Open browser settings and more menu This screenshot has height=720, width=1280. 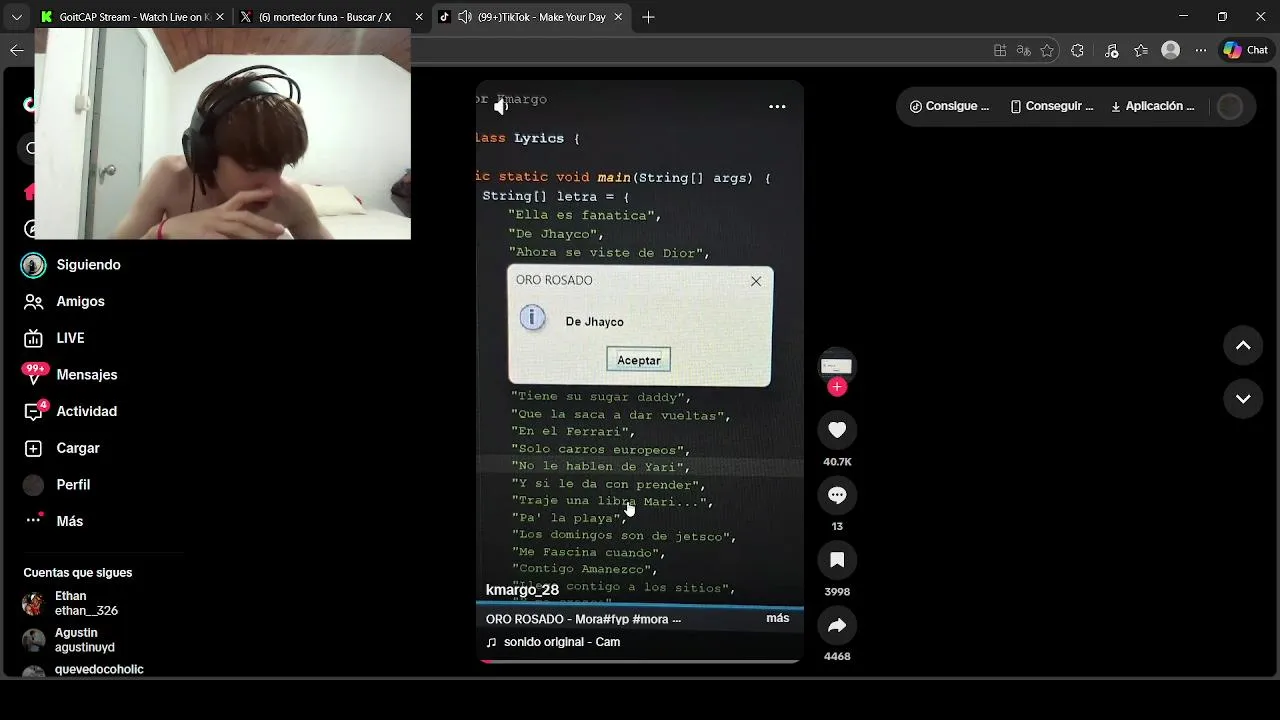pos(1201,50)
